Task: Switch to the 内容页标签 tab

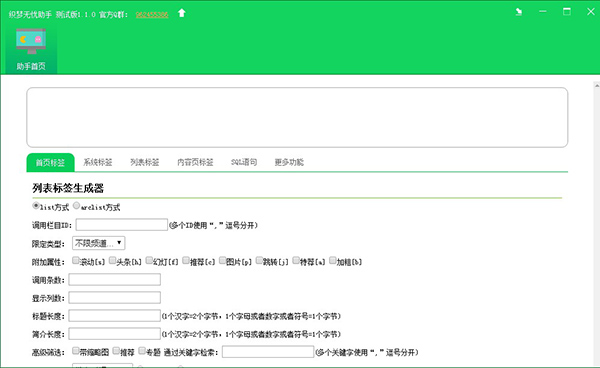Action: (x=195, y=162)
